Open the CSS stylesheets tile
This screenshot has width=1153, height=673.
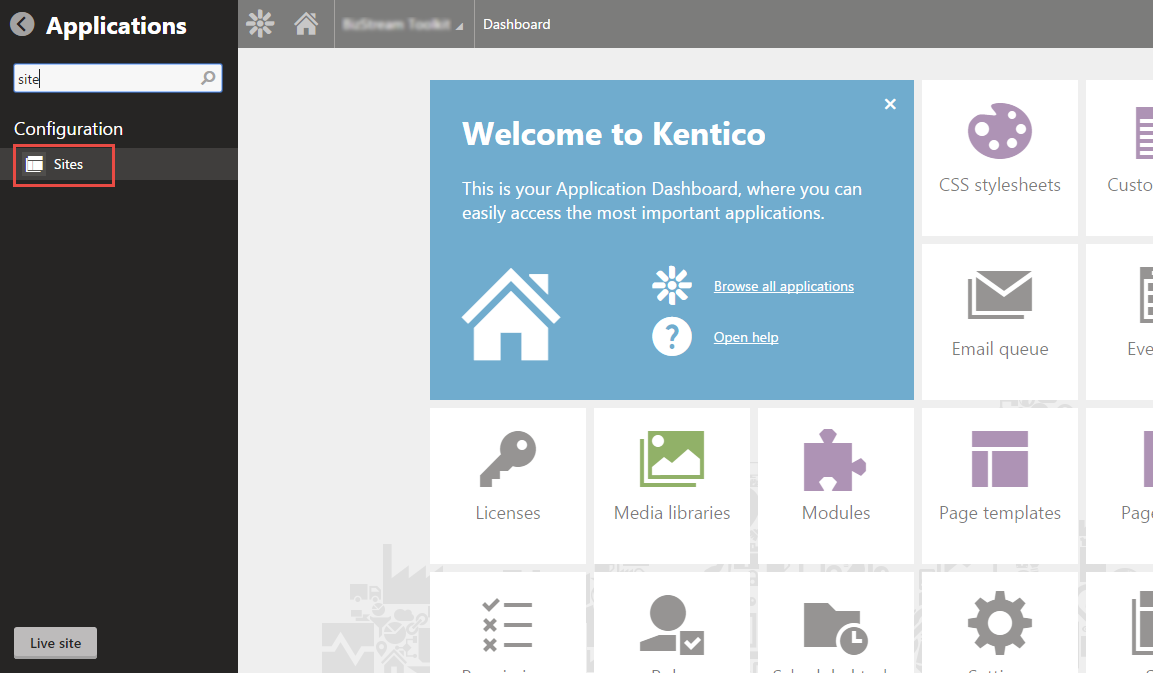tap(999, 158)
